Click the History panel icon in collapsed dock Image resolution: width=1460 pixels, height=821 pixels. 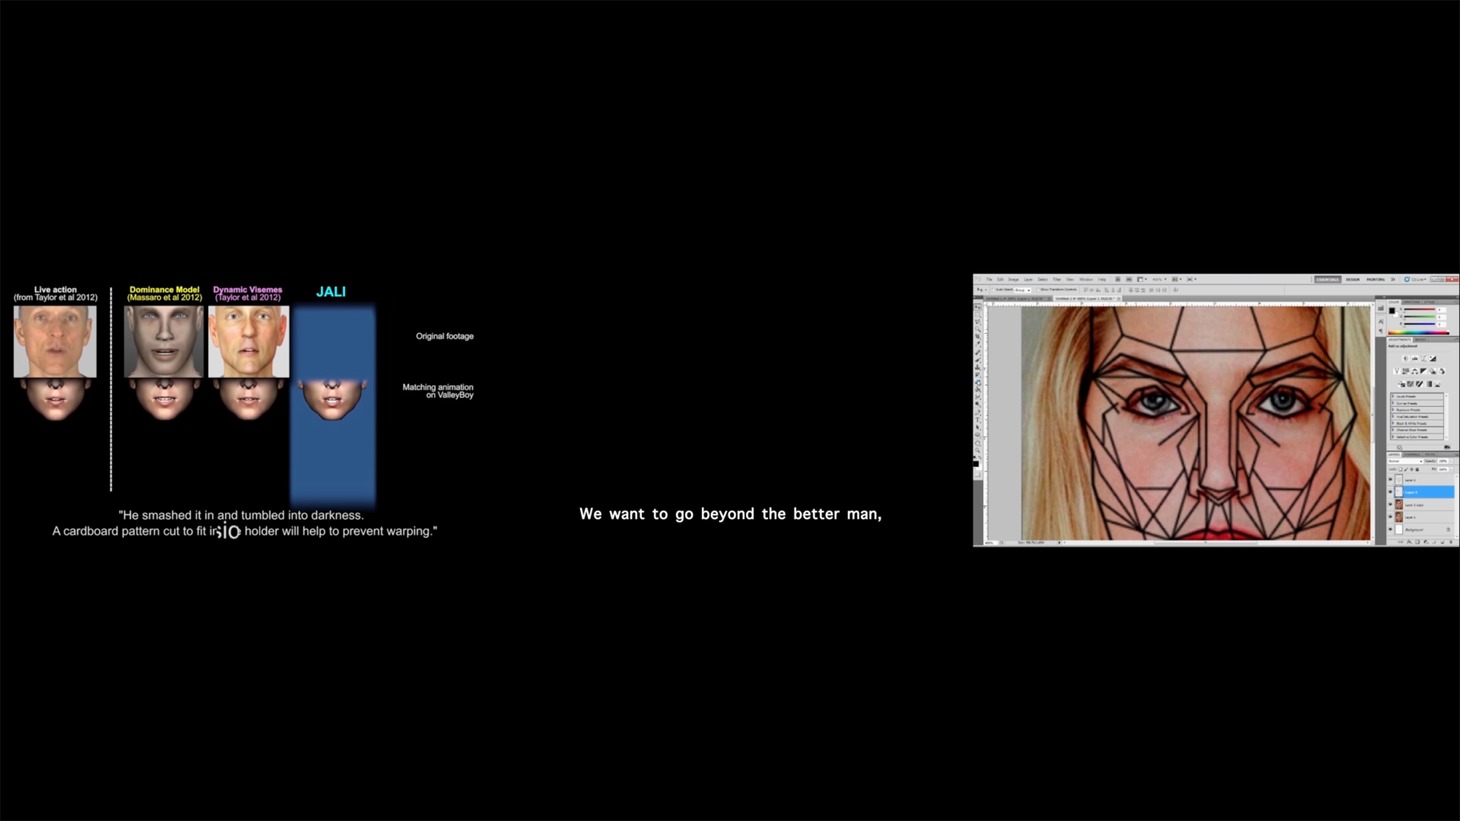(x=1381, y=309)
